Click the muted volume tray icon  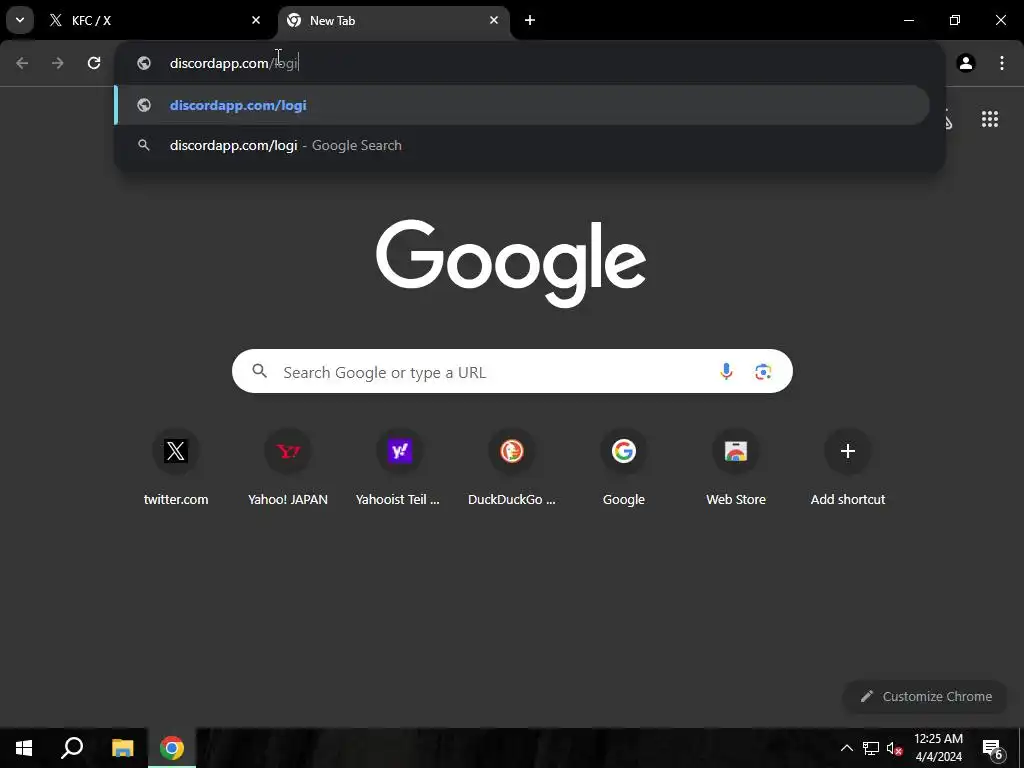click(894, 748)
